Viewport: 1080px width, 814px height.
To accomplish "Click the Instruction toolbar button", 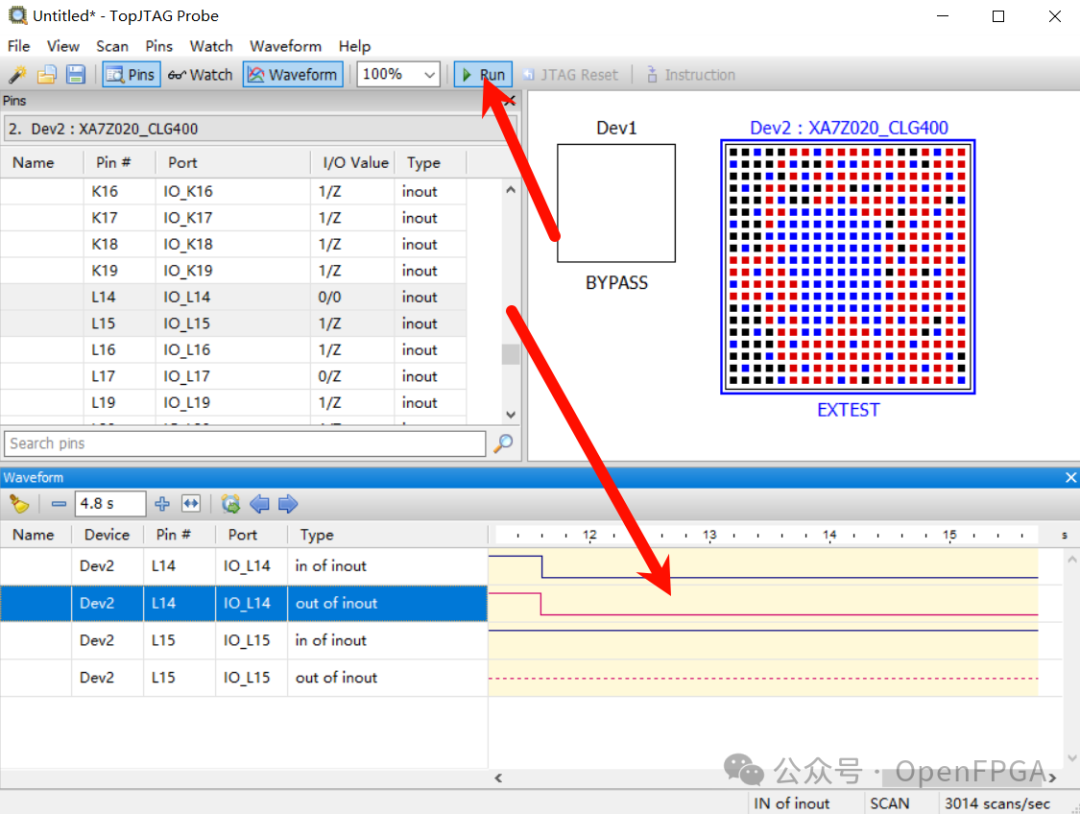I will (691, 74).
